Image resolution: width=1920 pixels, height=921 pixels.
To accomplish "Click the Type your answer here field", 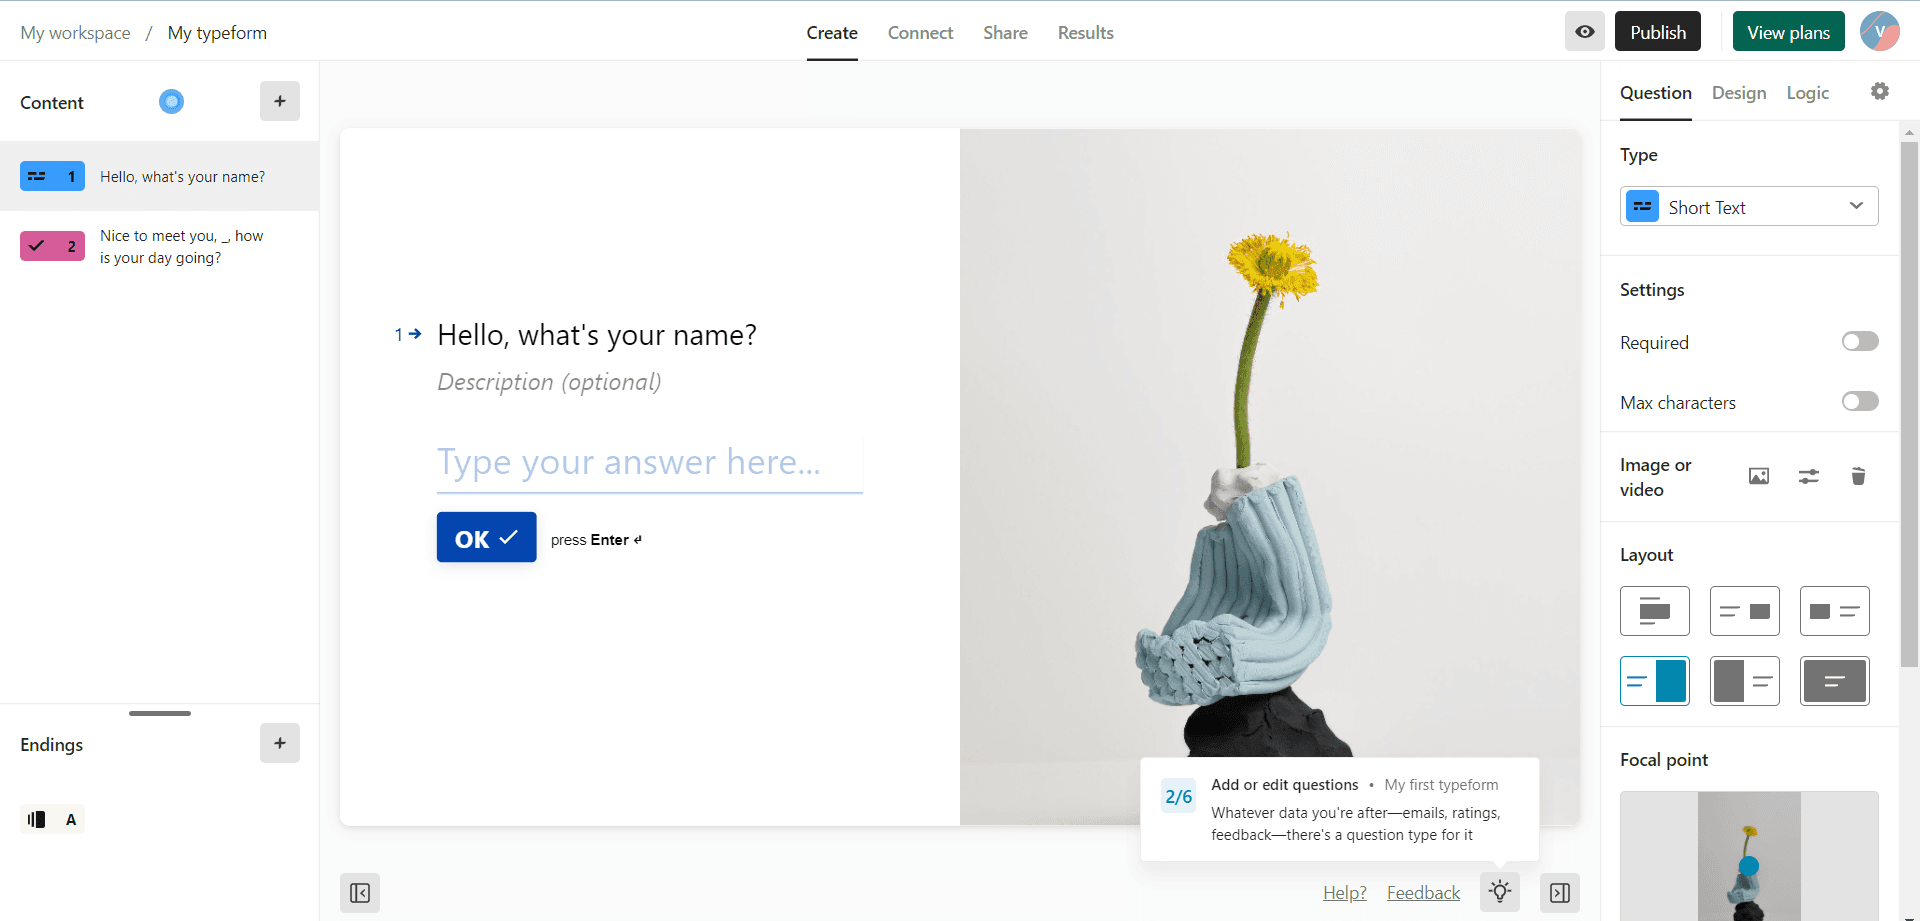I will click(x=649, y=463).
